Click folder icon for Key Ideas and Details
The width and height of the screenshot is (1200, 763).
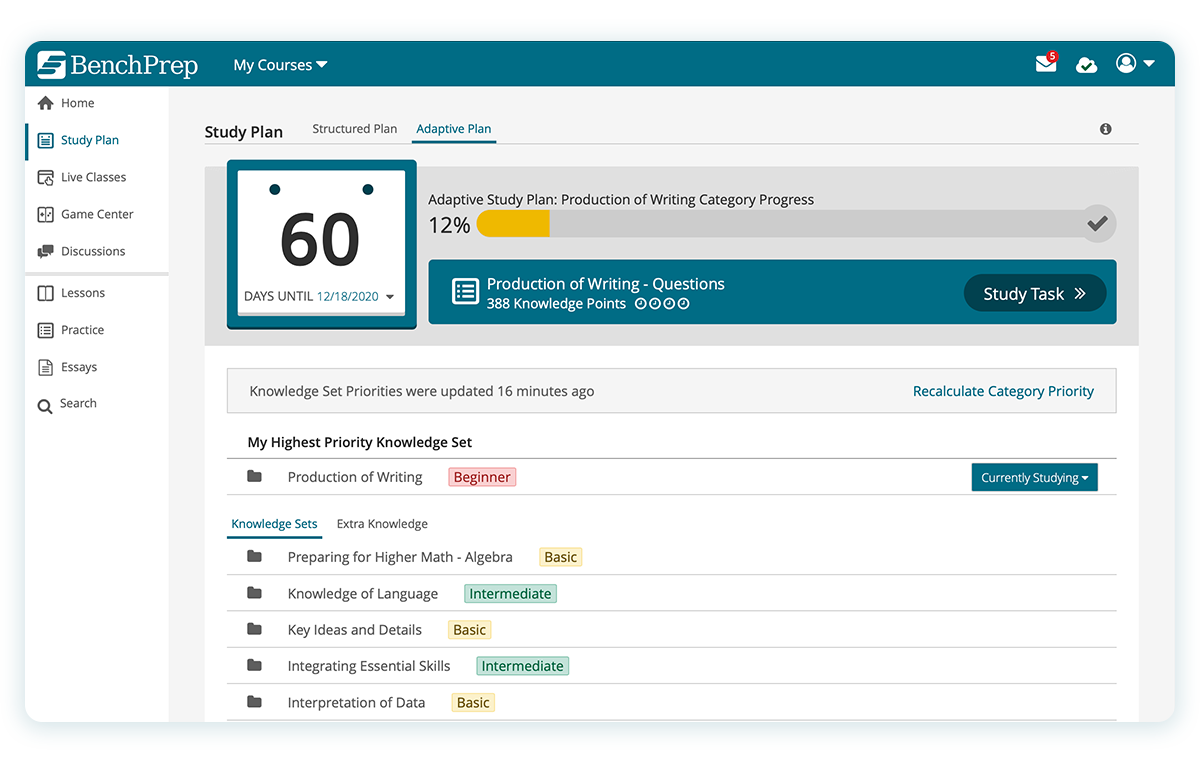pyautogui.click(x=255, y=630)
